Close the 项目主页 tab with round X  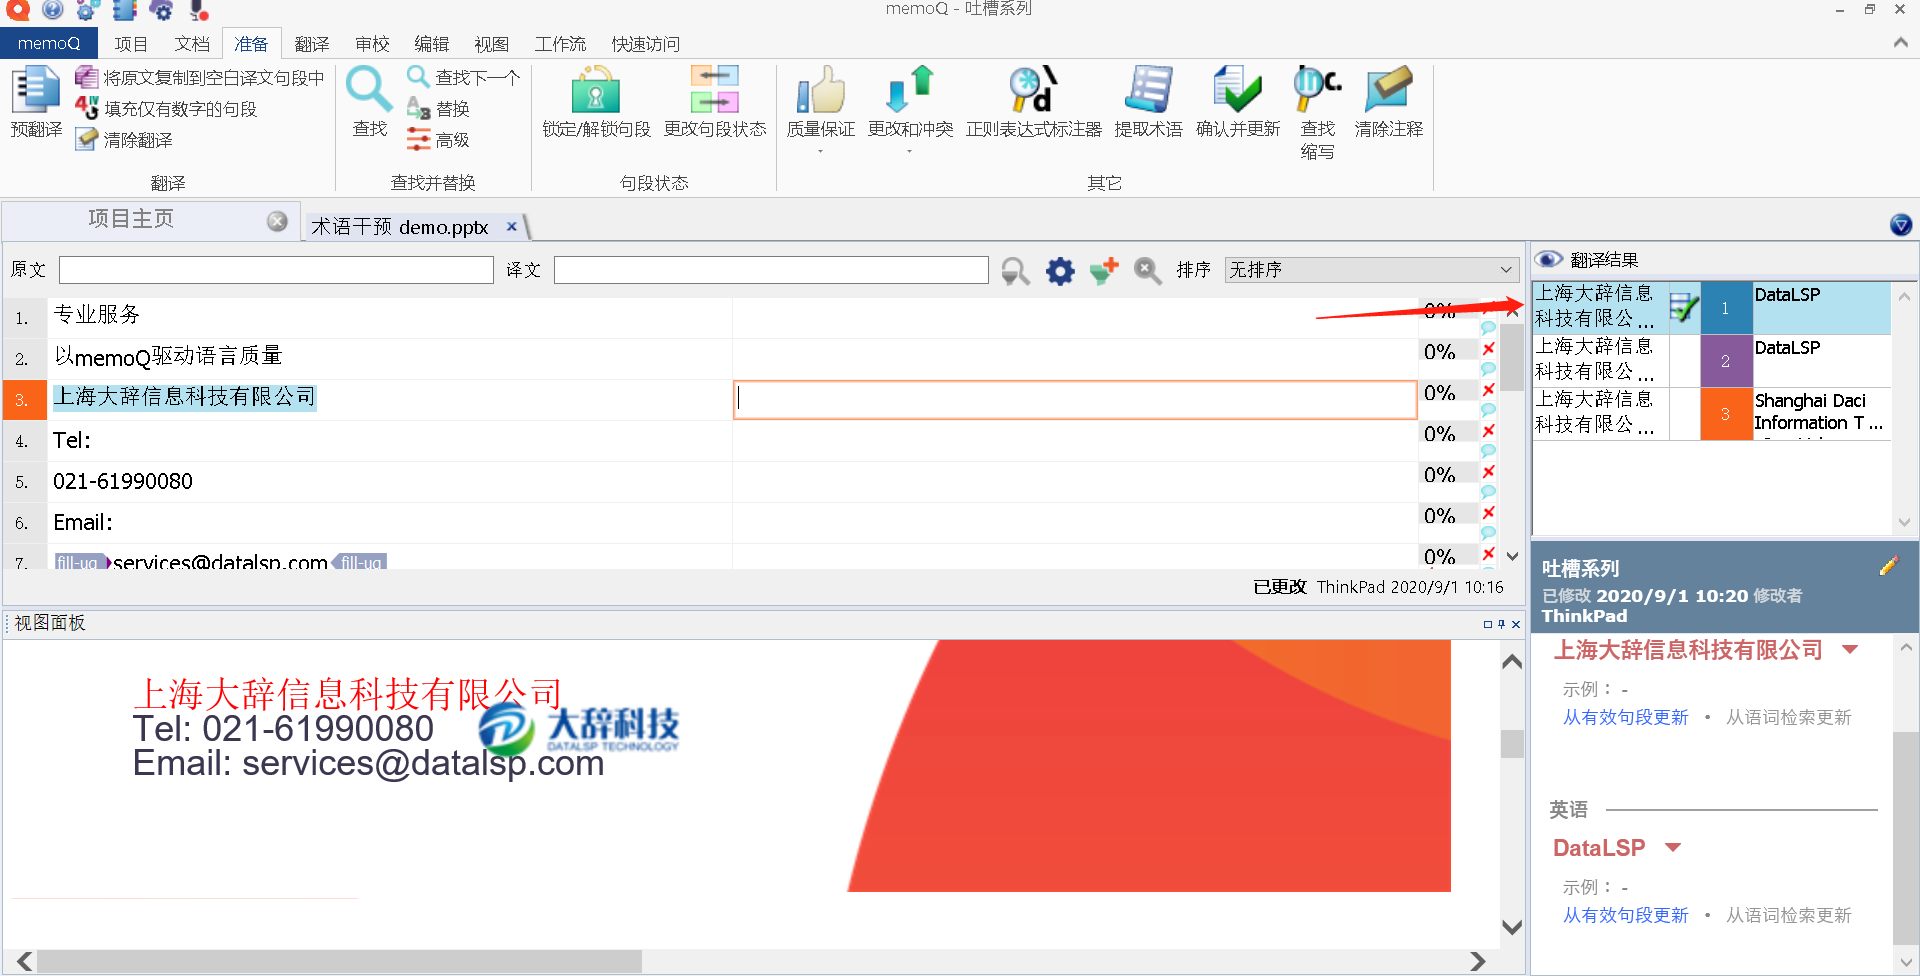click(277, 221)
